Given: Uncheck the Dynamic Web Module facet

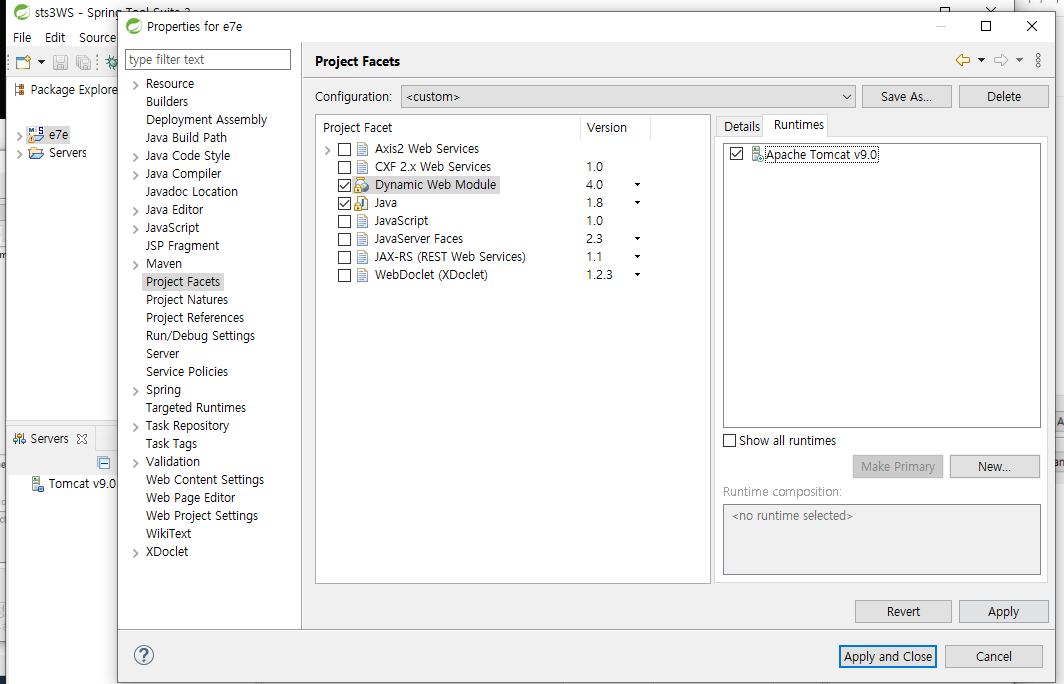Looking at the screenshot, I should [345, 185].
